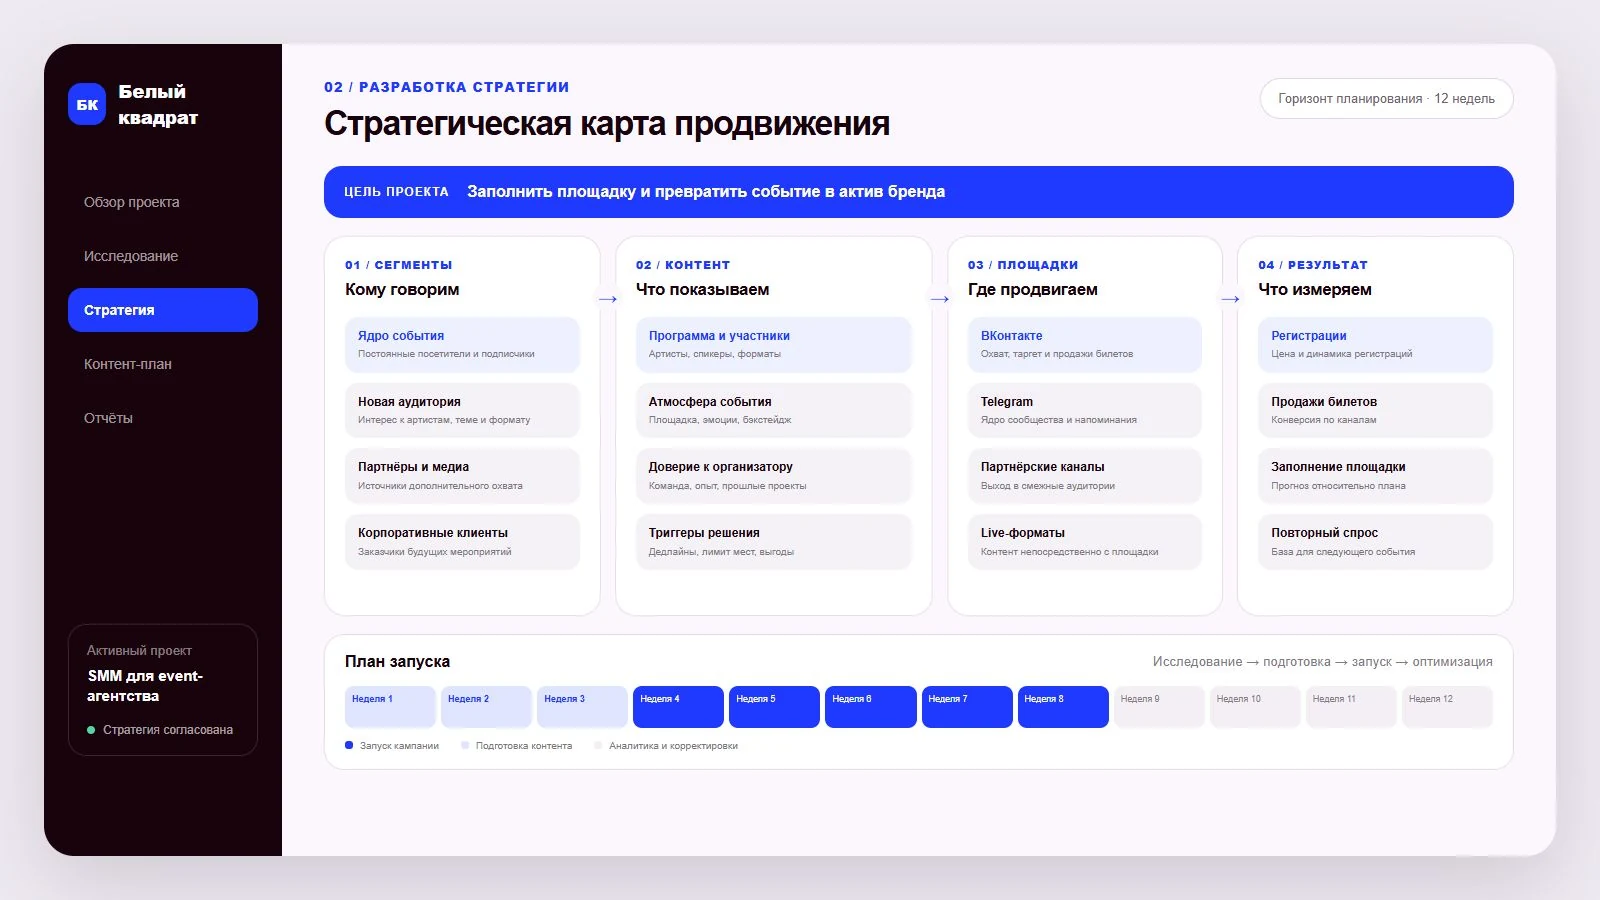Select Неделя 10 block

coord(1255,707)
